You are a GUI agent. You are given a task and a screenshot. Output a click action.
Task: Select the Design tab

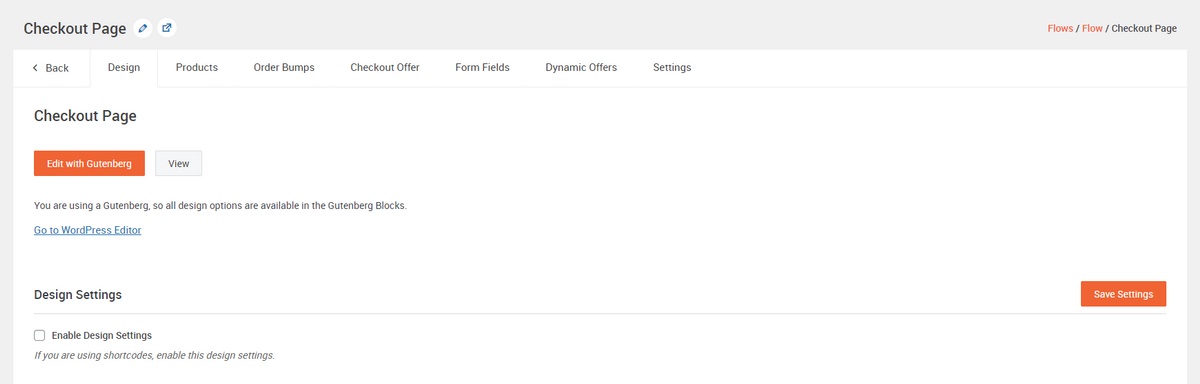tap(124, 68)
